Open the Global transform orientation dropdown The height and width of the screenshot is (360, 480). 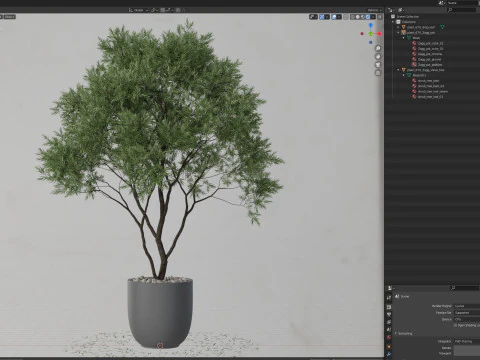138,10
